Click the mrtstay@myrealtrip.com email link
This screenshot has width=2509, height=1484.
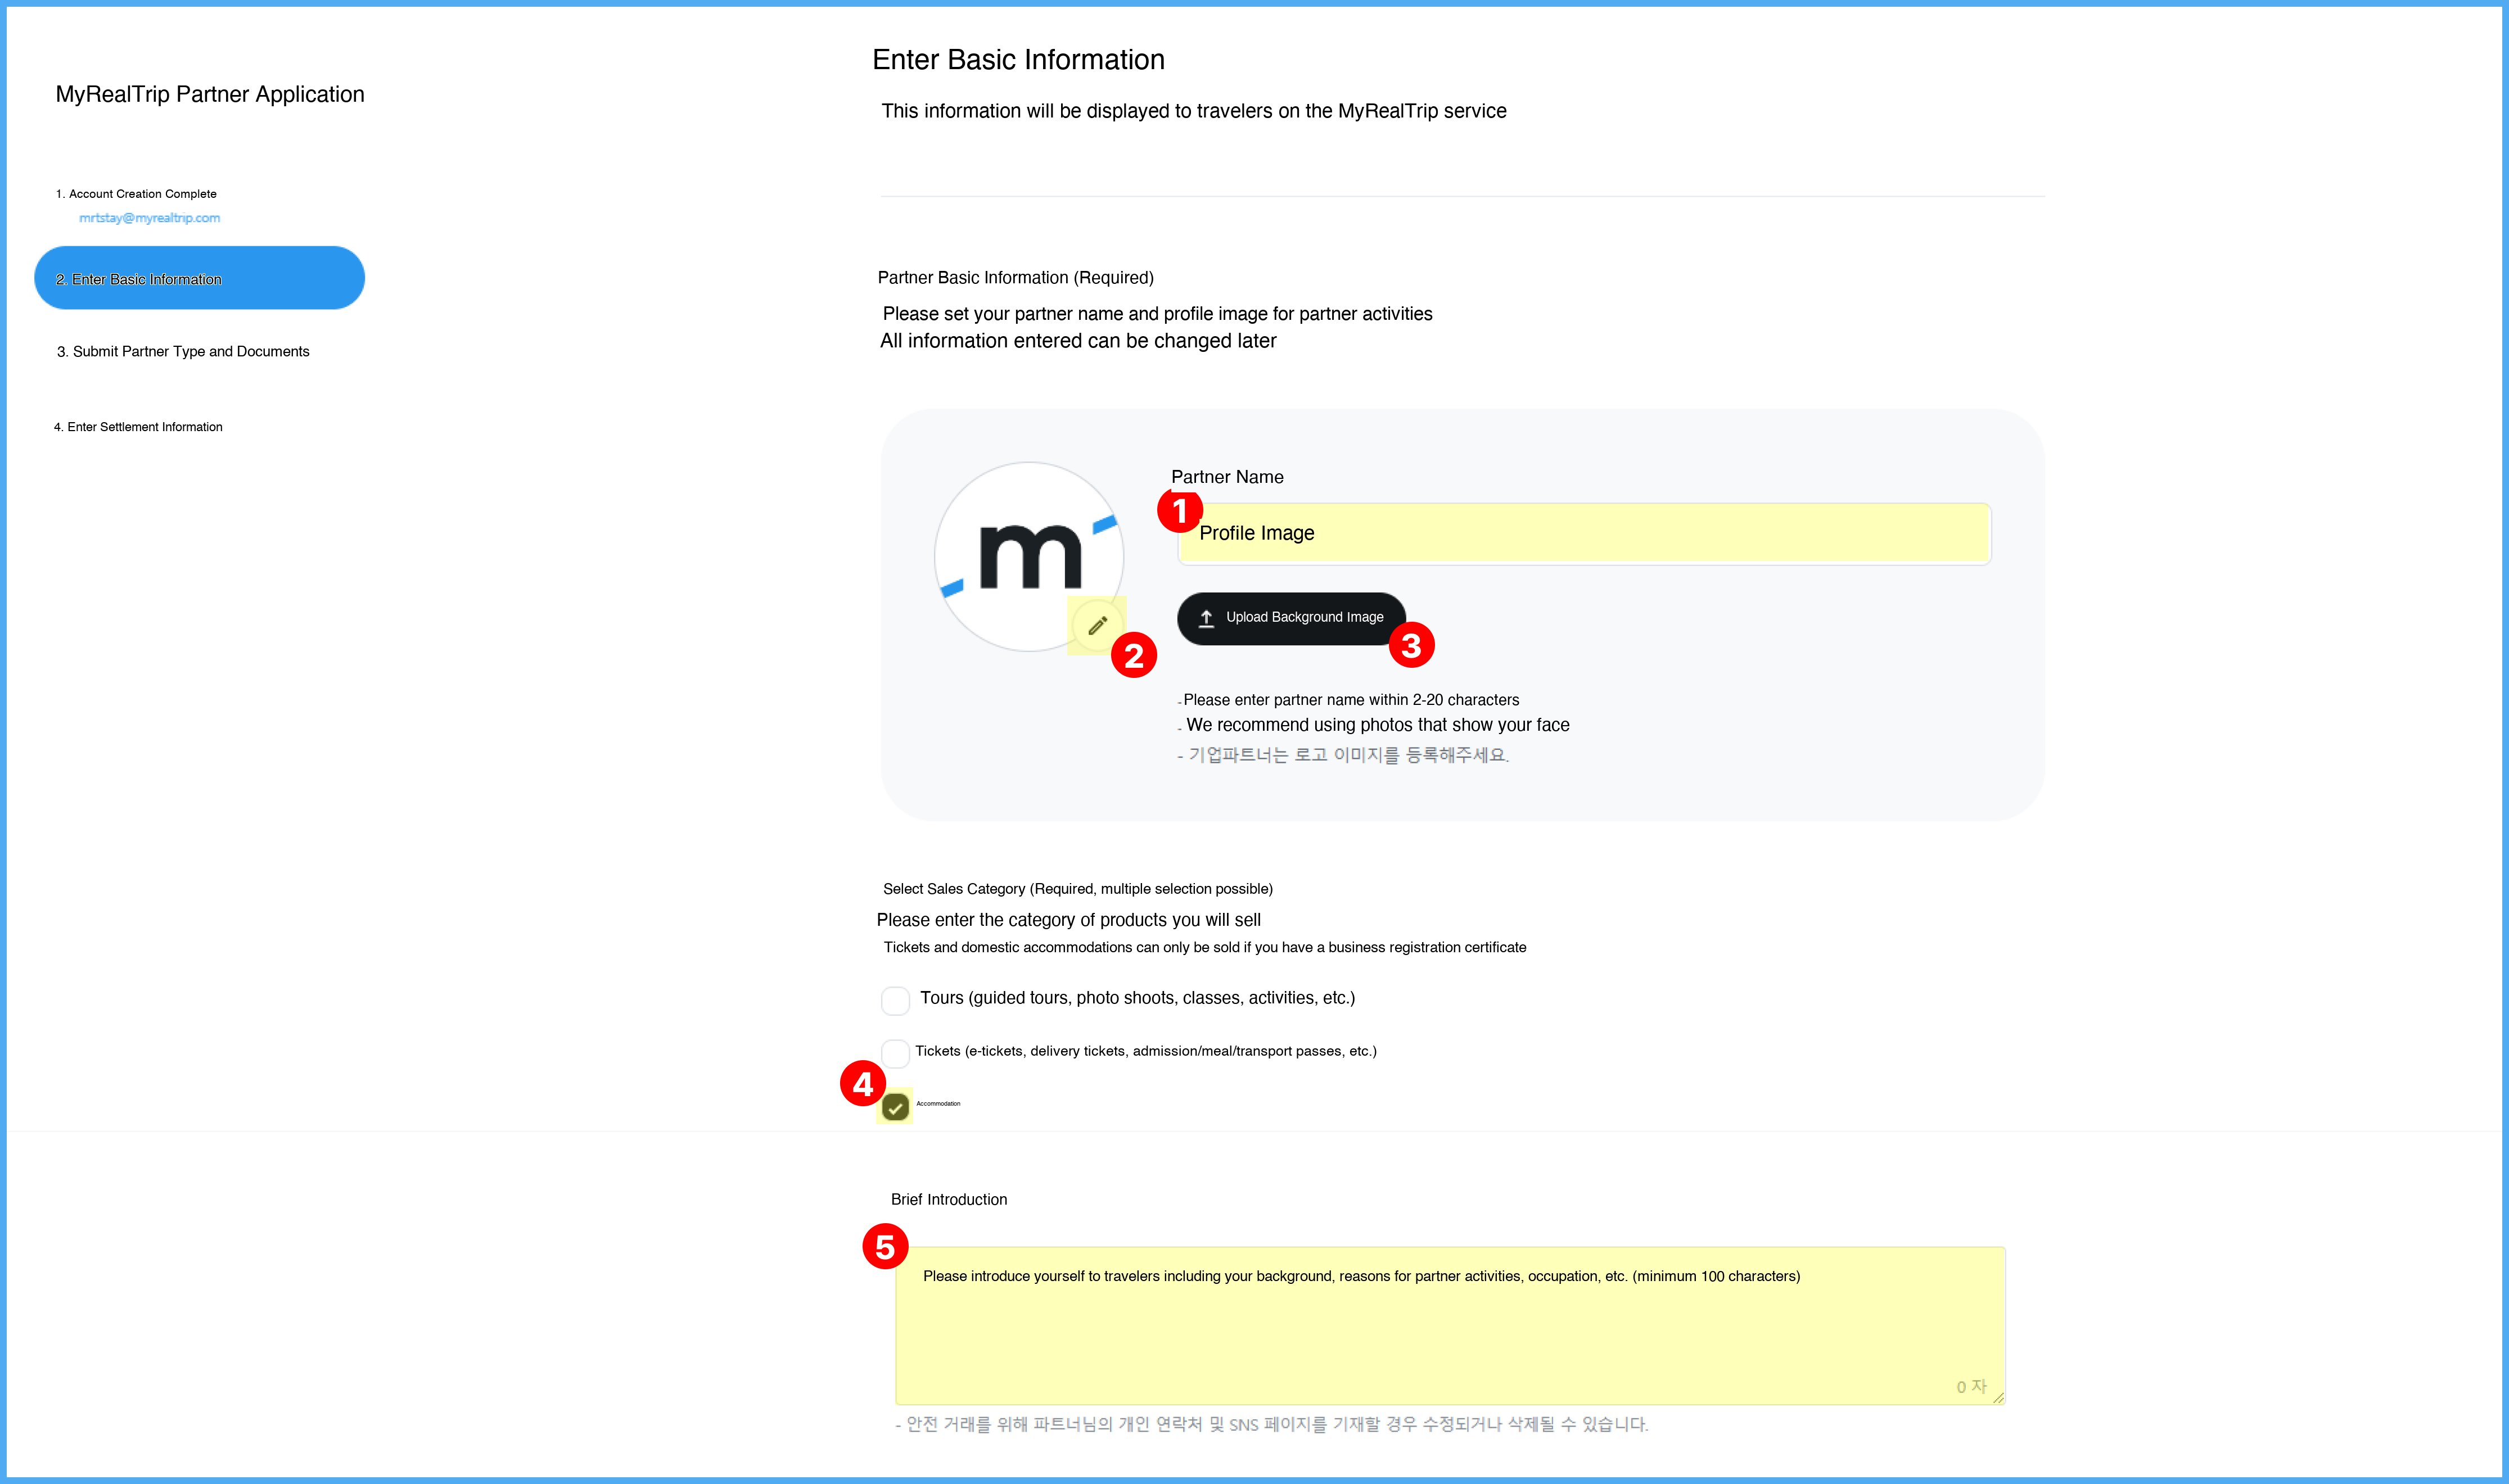tap(149, 218)
